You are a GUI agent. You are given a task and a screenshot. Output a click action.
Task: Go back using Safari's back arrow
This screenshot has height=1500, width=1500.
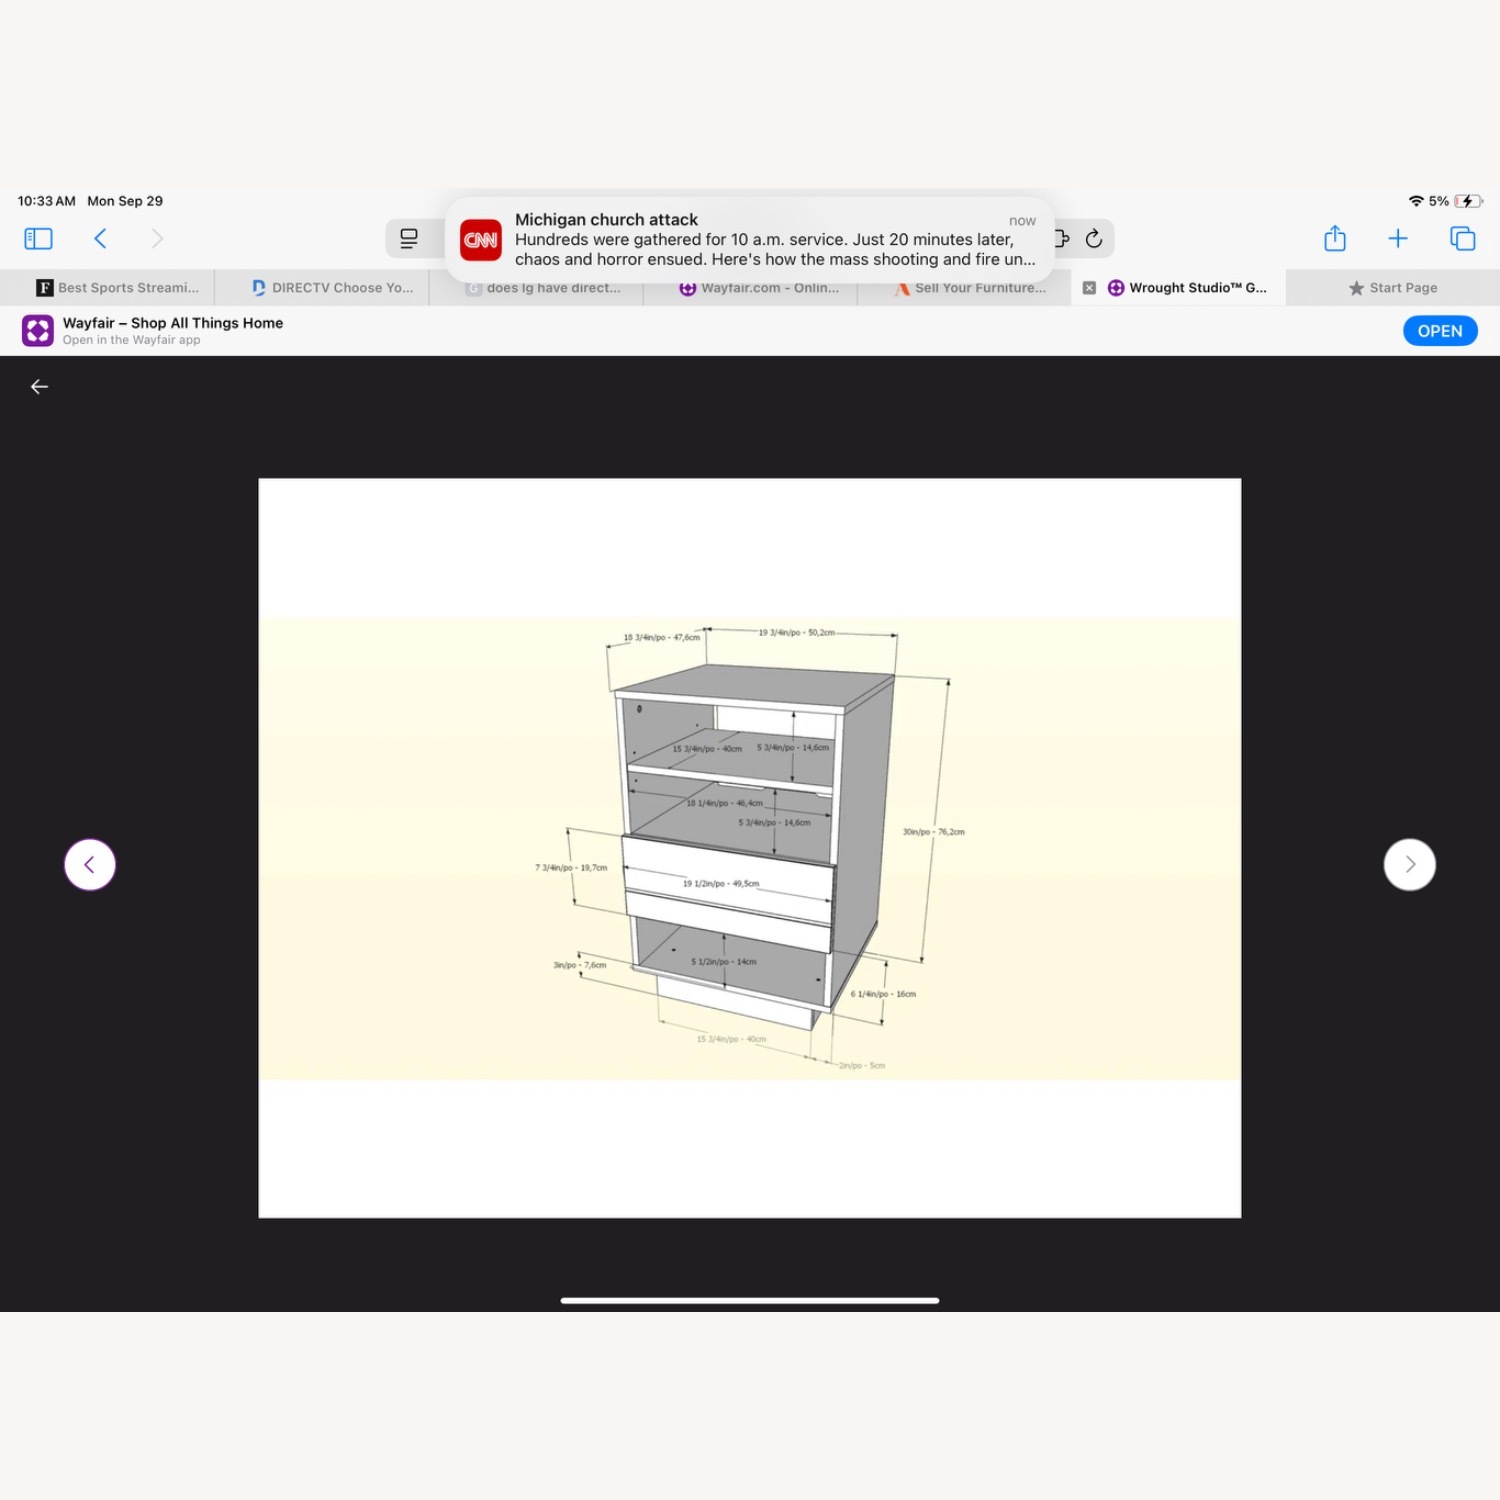100,238
